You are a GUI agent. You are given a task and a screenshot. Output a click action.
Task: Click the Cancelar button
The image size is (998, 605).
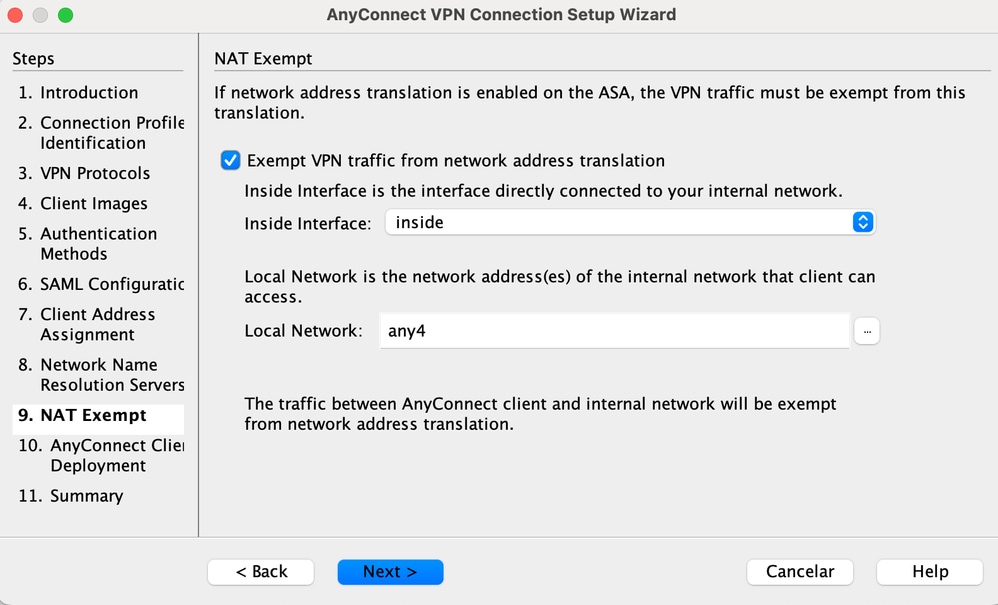(x=800, y=572)
